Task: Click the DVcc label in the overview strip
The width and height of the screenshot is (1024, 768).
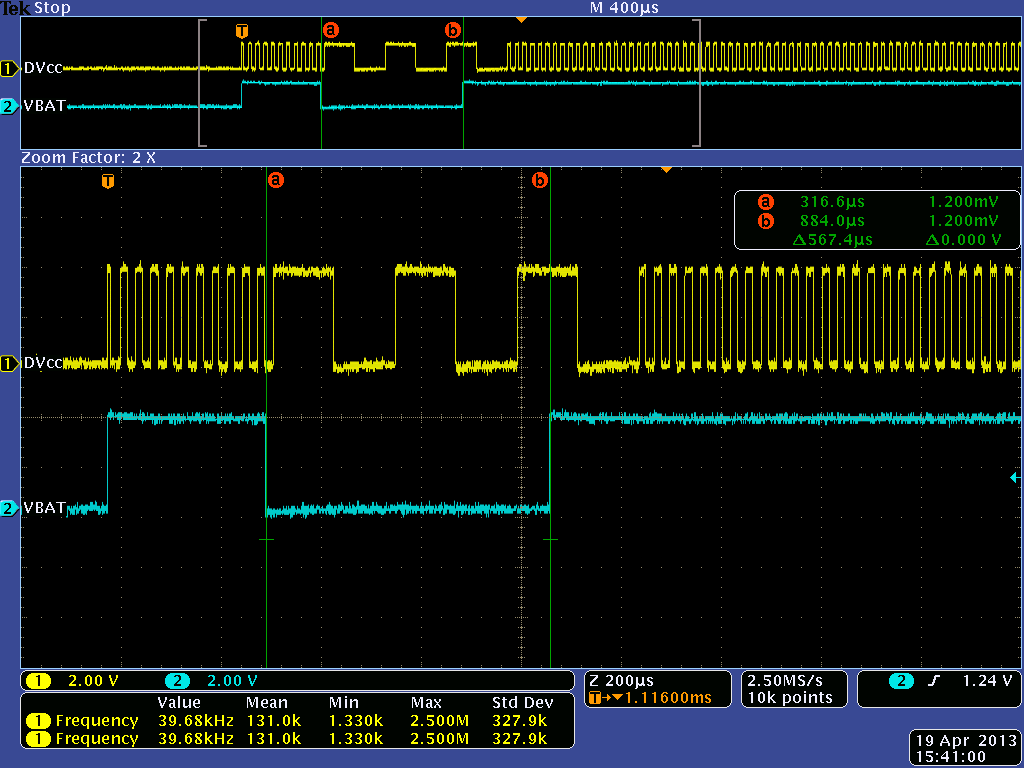Action: coord(43,68)
